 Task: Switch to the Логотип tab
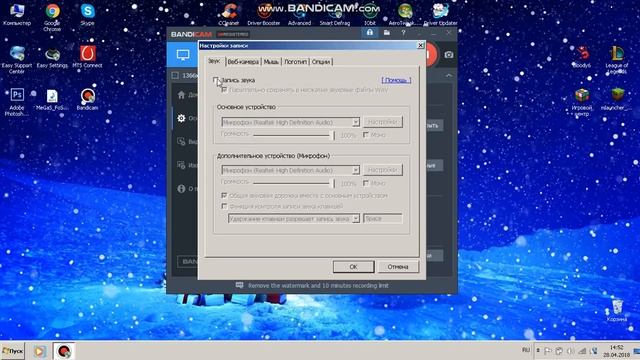coord(295,62)
